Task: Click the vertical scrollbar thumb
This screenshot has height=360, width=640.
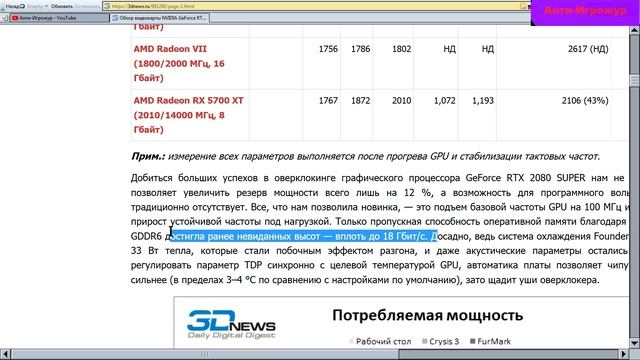Action: [x=634, y=80]
